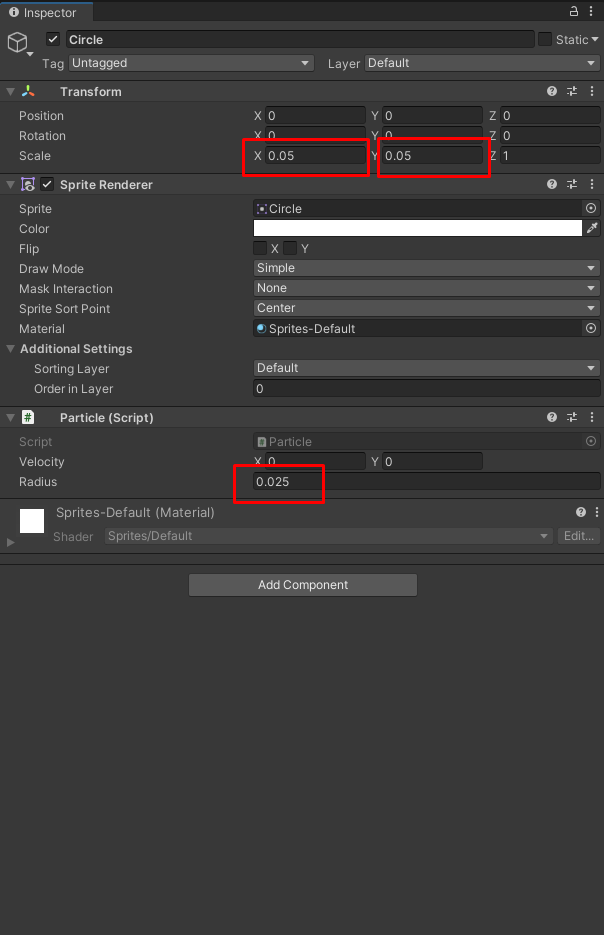Click the Inspector lock icon
604x935 pixels.
pyautogui.click(x=574, y=12)
